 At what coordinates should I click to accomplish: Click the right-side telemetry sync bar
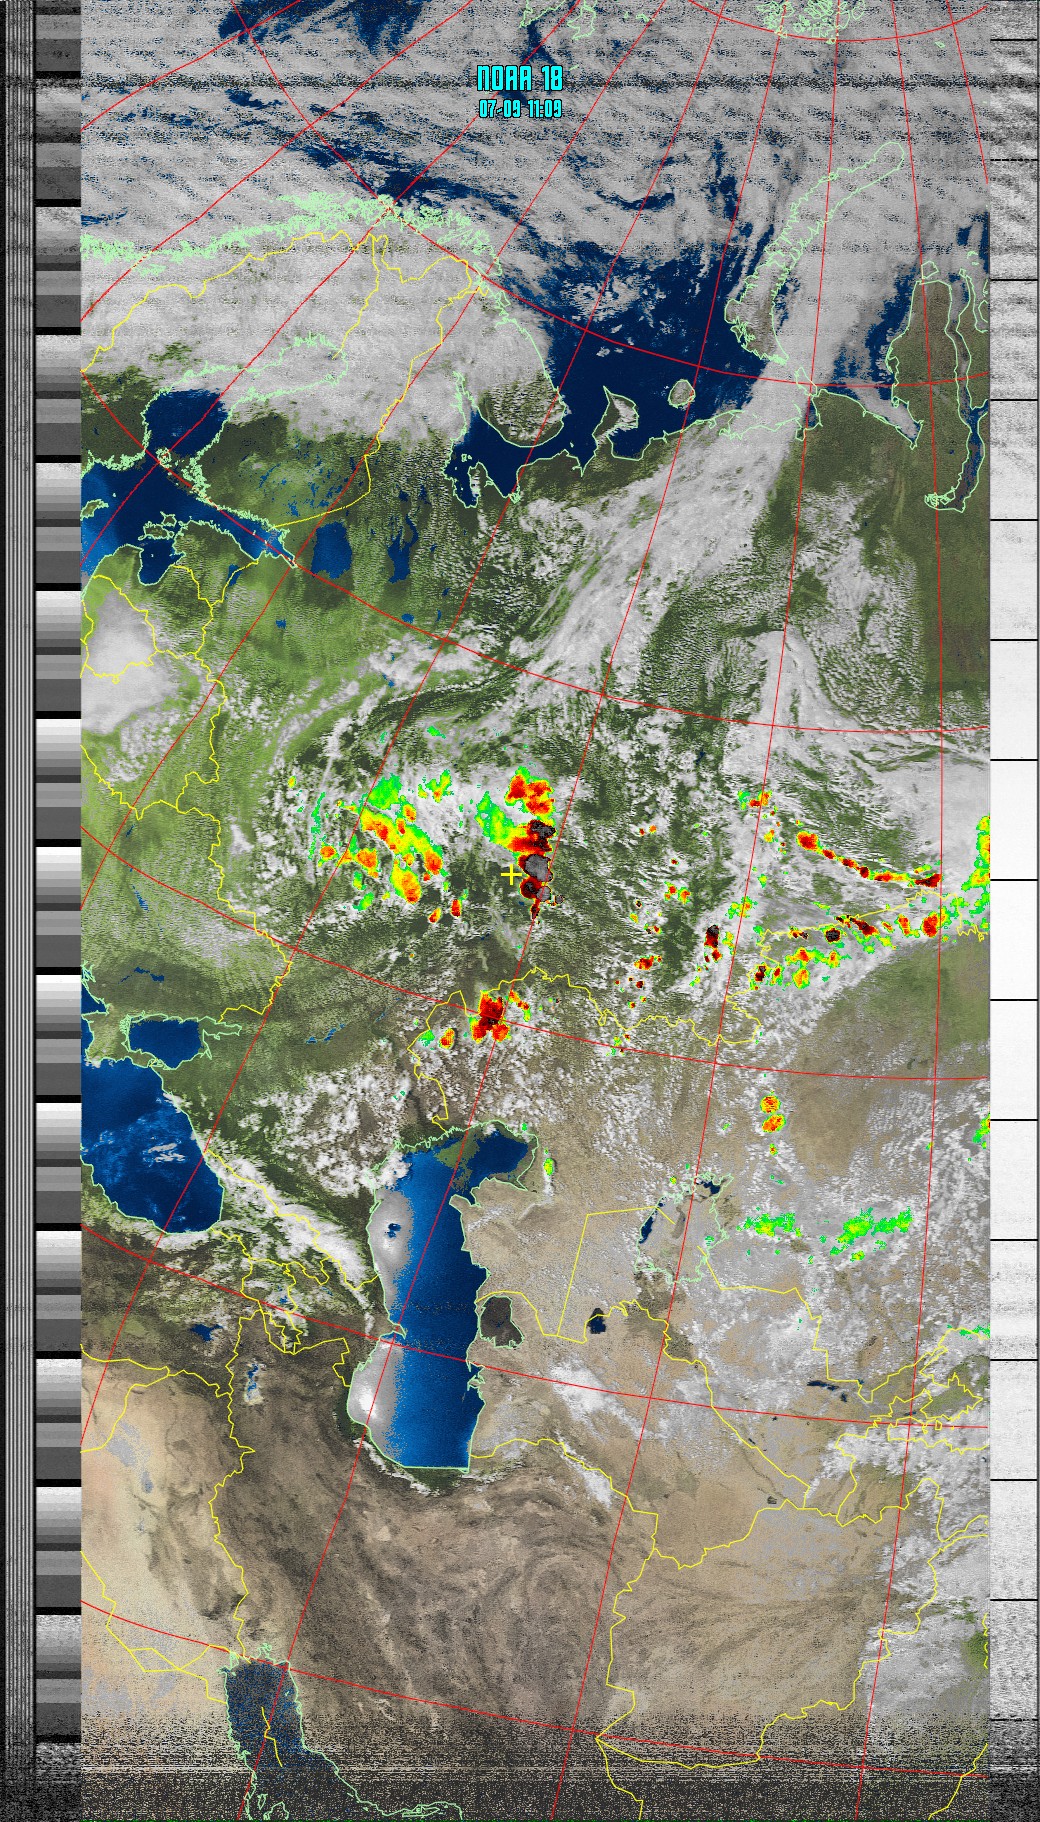[x=1012, y=900]
